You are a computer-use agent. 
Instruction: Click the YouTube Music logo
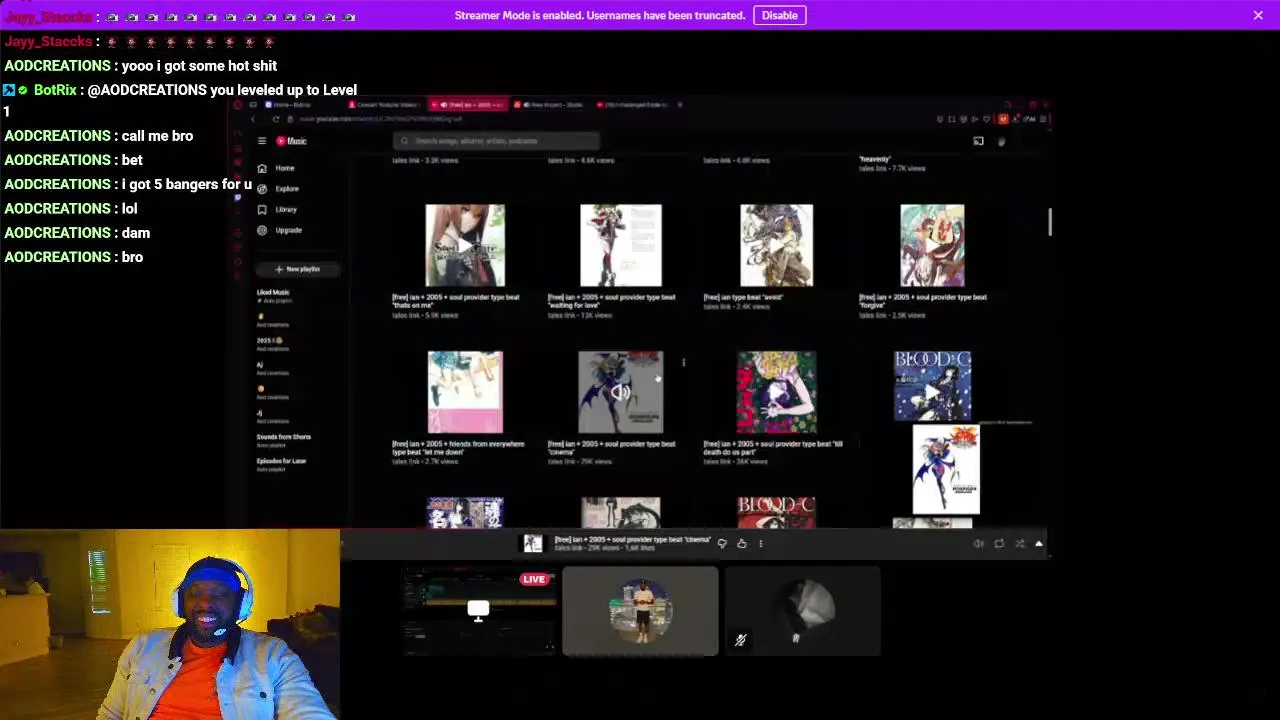tap(291, 141)
